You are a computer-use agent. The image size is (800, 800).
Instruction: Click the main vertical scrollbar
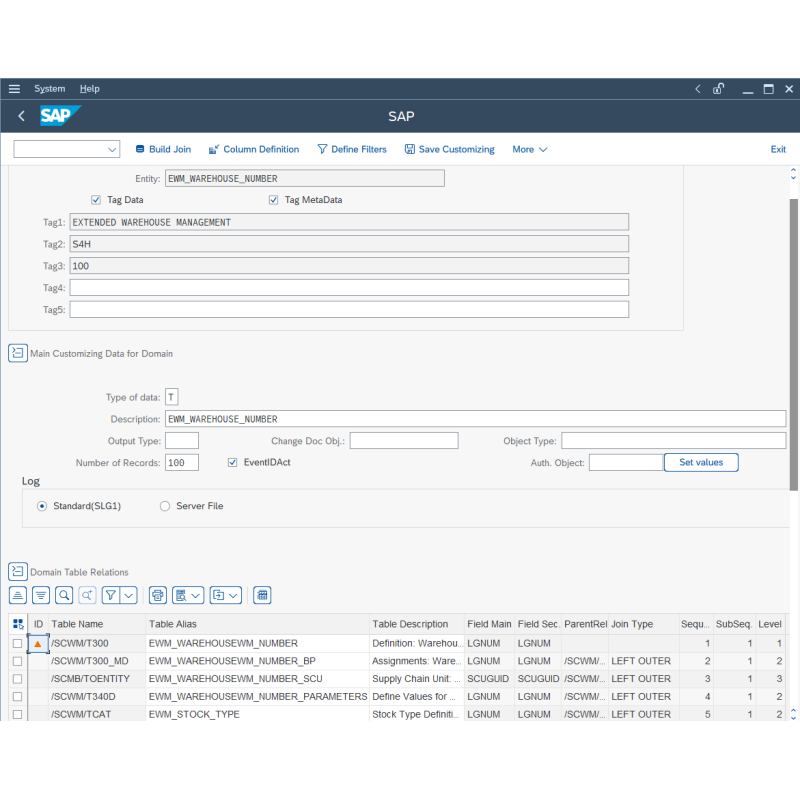[794, 344]
